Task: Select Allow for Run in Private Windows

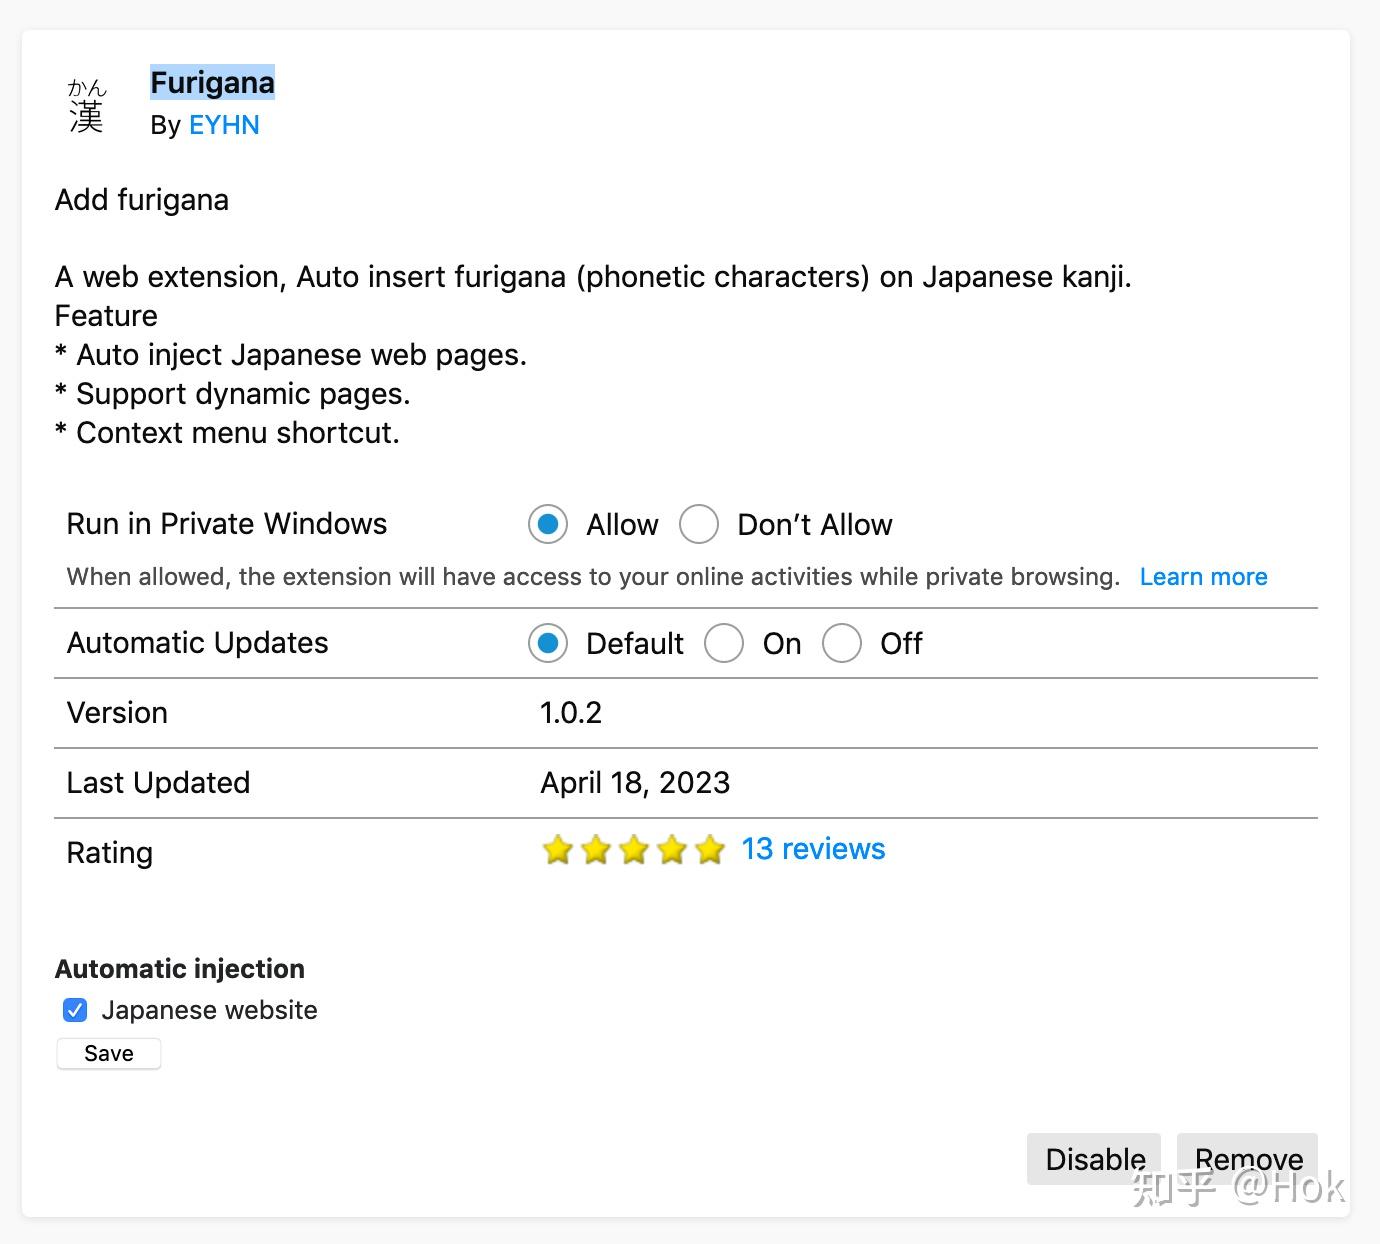Action: pyautogui.click(x=548, y=524)
